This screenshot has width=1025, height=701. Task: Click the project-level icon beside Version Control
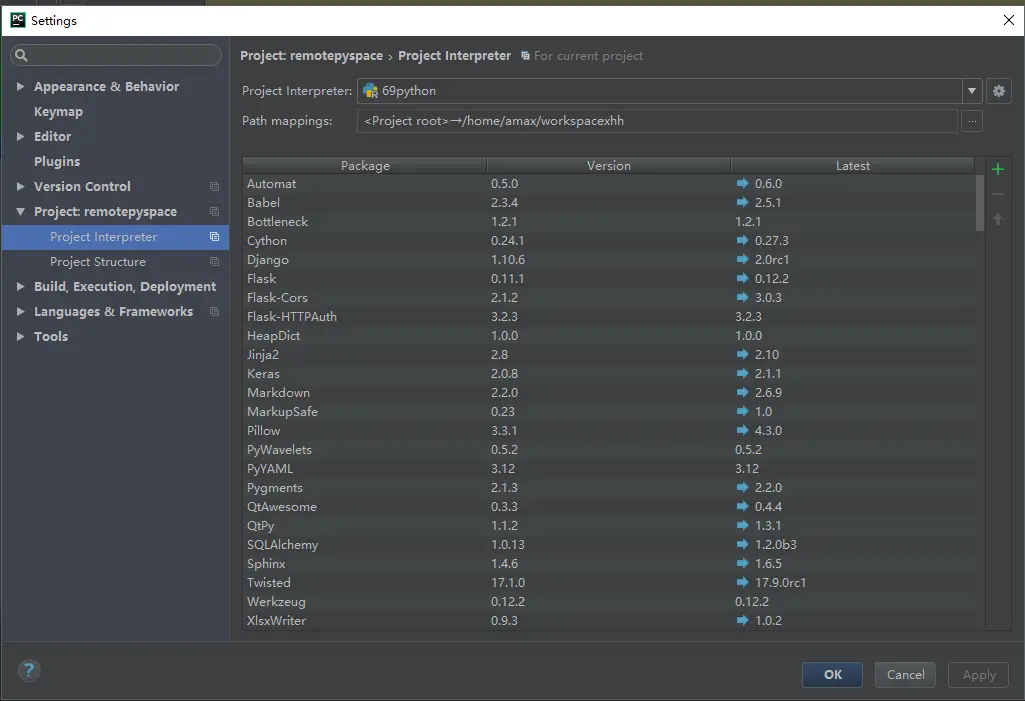coord(214,186)
